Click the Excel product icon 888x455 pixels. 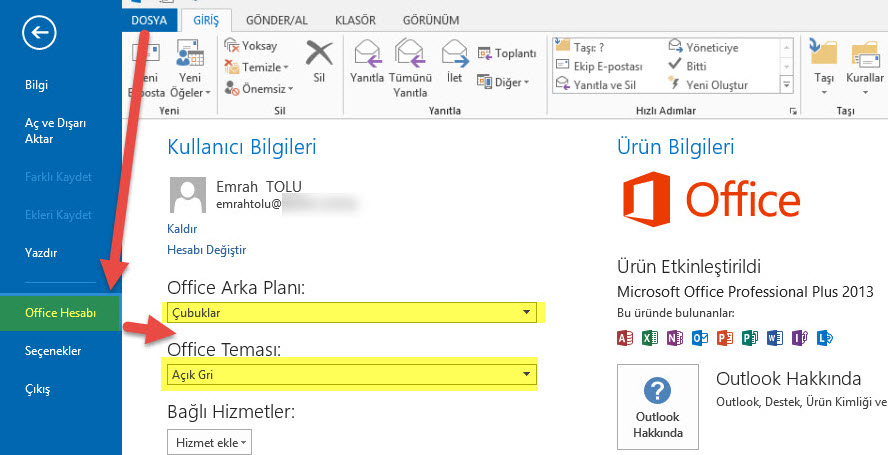pyautogui.click(x=650, y=338)
